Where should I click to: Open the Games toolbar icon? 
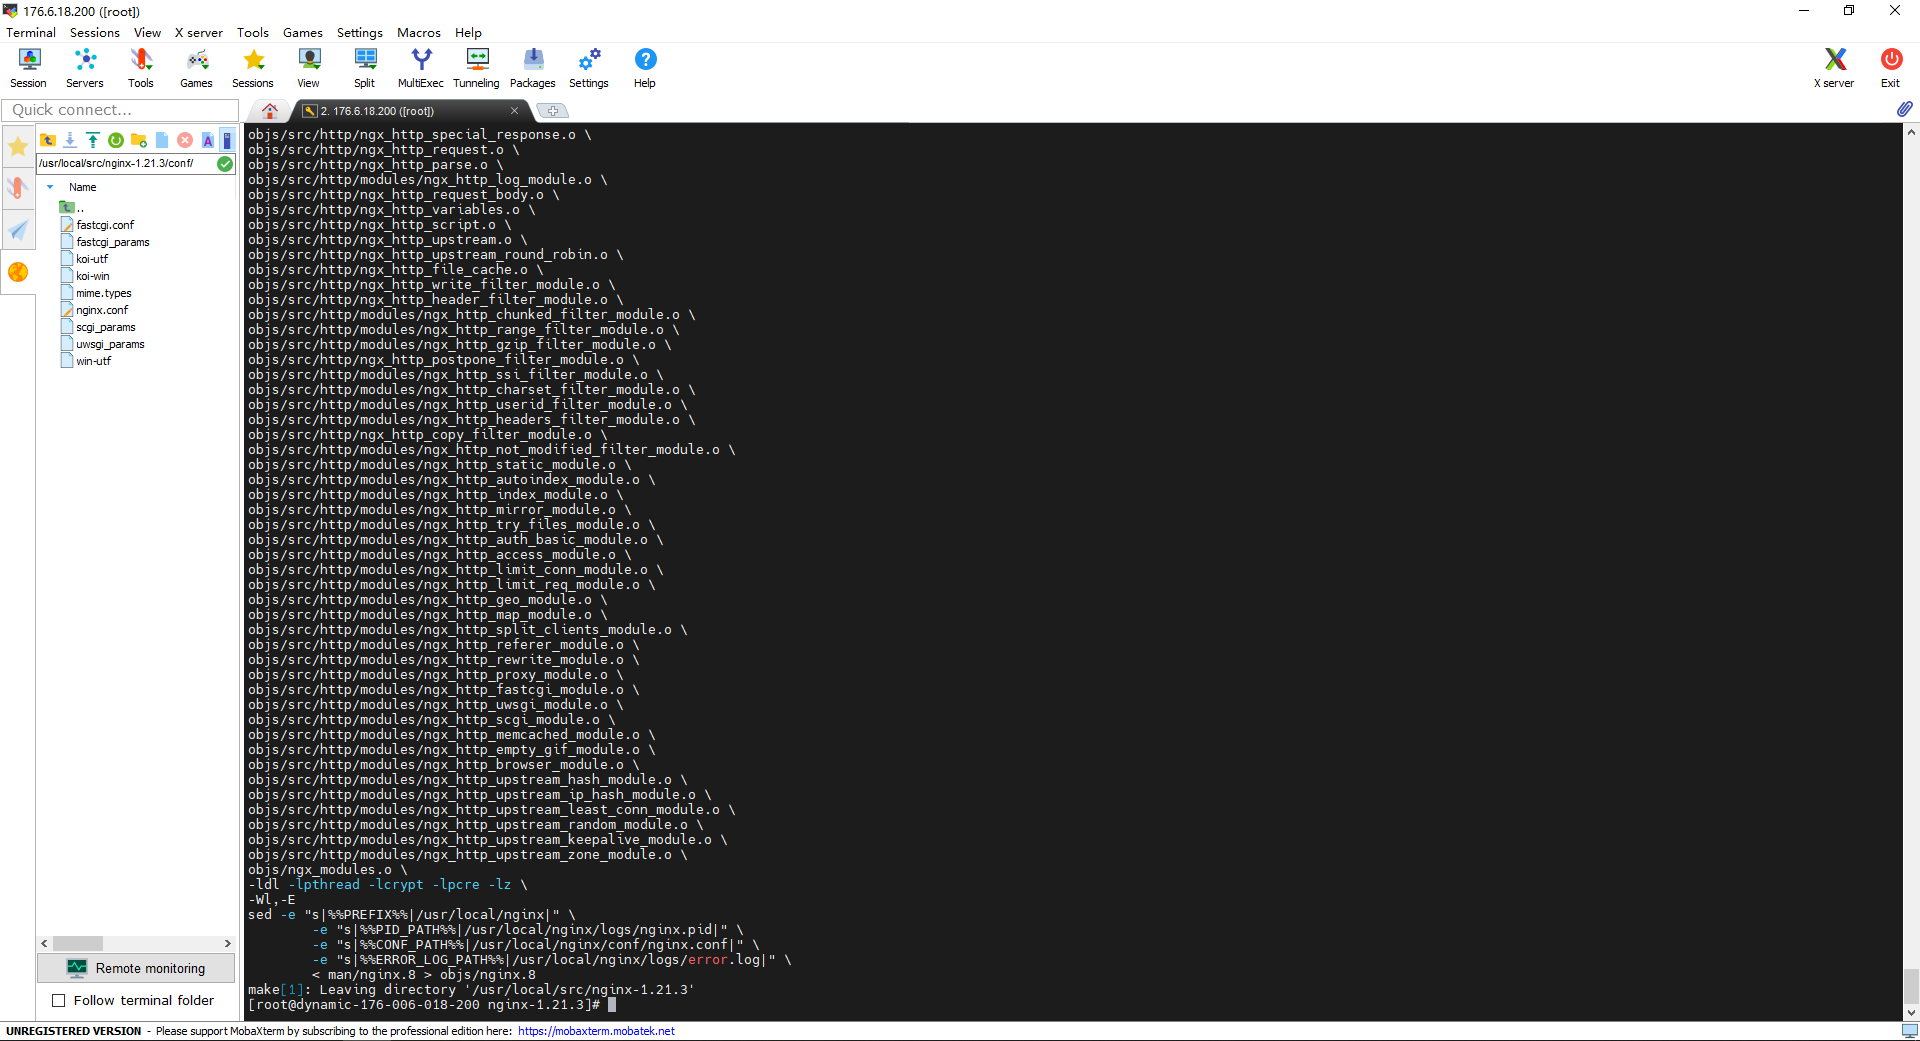coord(196,68)
